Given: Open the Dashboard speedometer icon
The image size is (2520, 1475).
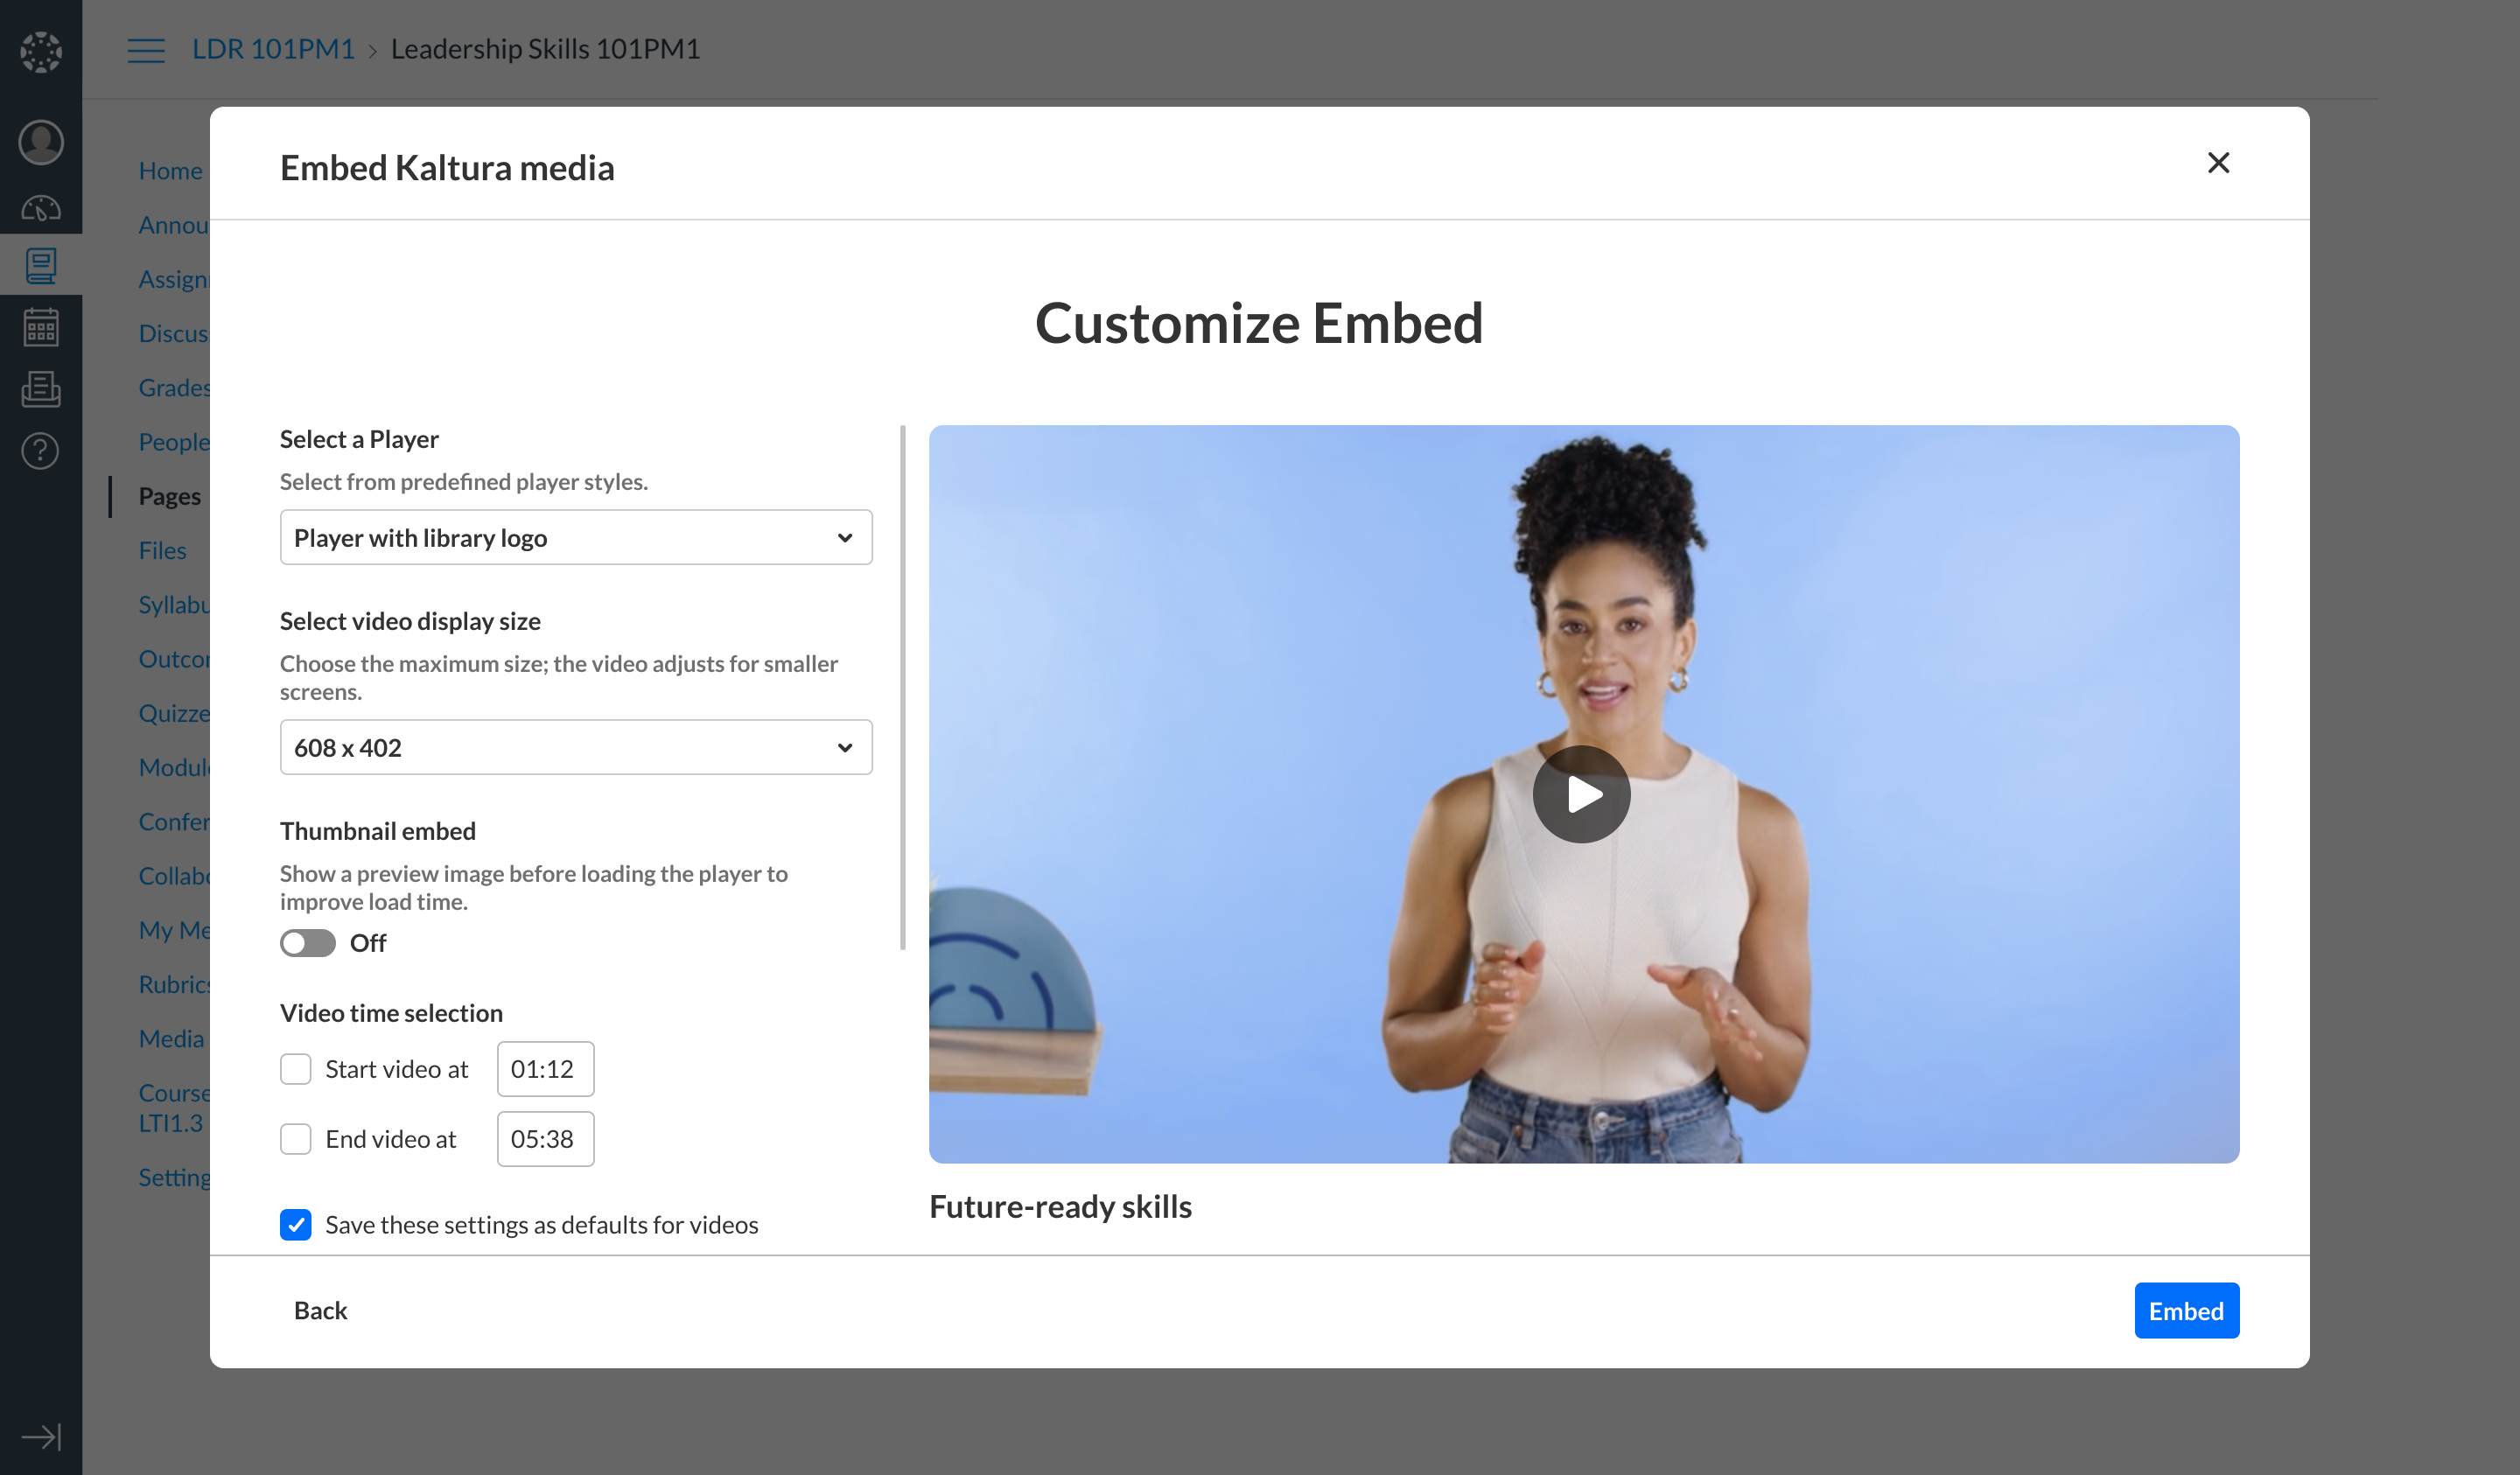Looking at the screenshot, I should point(41,208).
